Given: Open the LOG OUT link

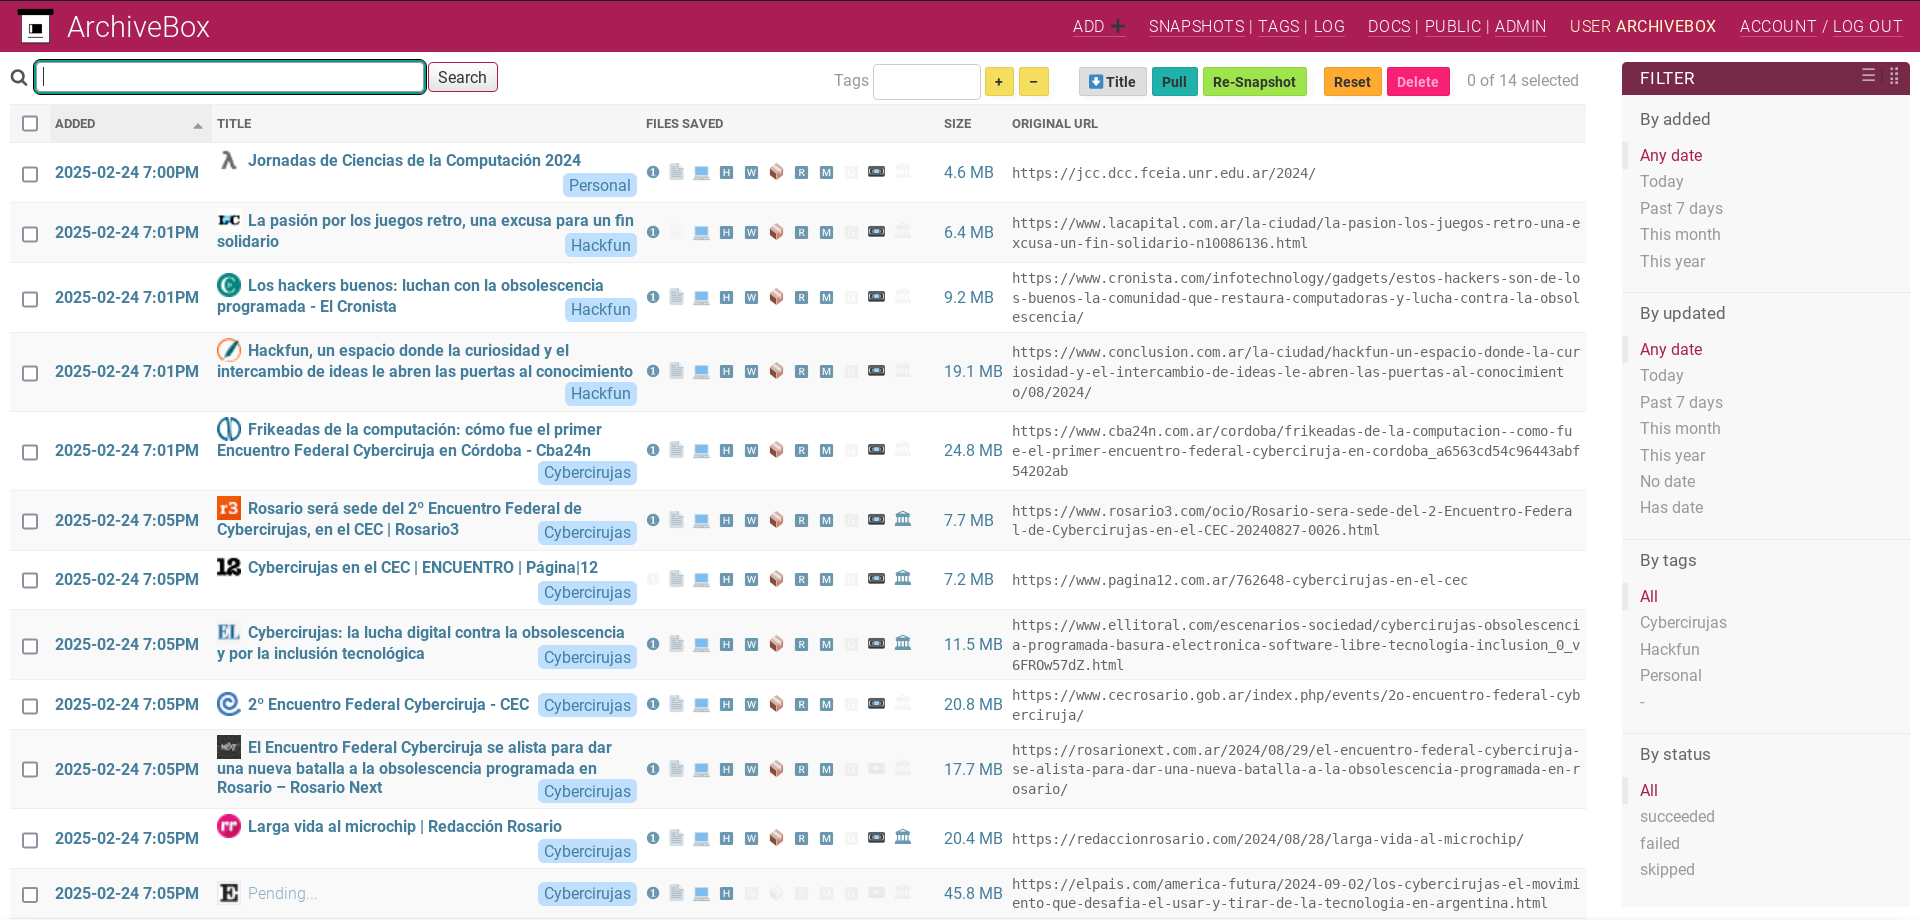Looking at the screenshot, I should coord(1867,27).
